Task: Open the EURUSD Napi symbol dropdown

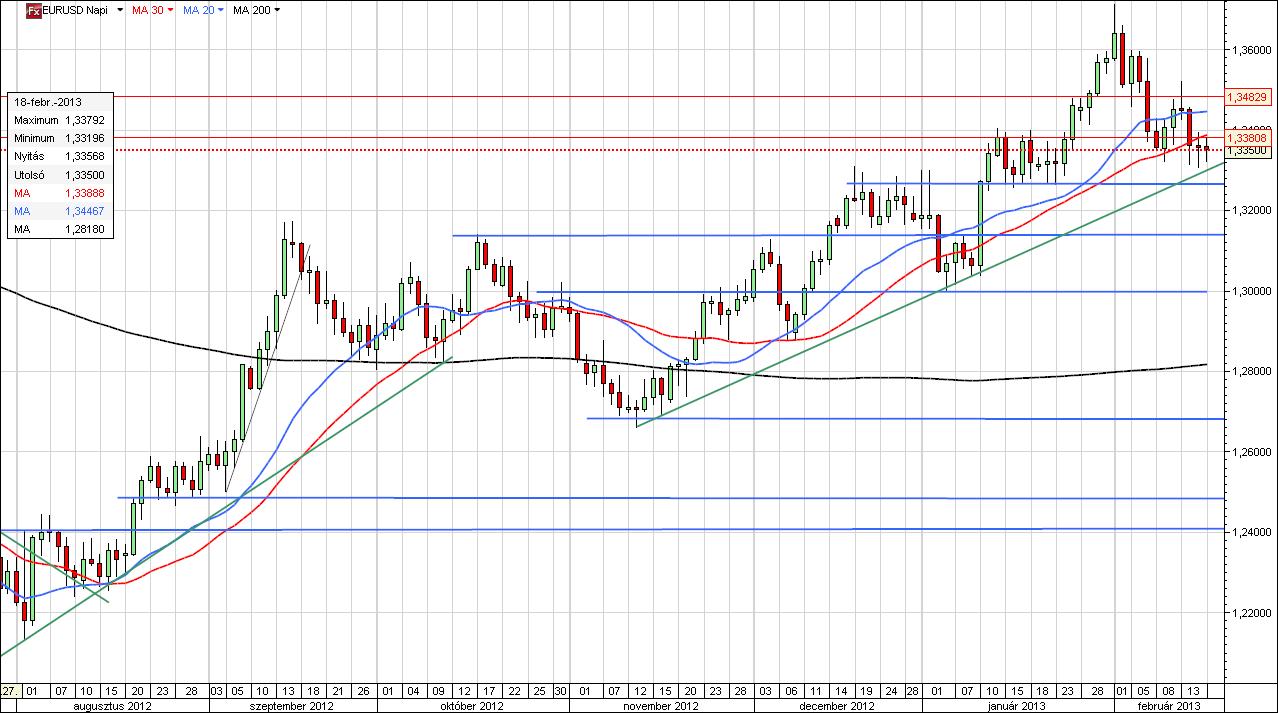Action: 120,10
